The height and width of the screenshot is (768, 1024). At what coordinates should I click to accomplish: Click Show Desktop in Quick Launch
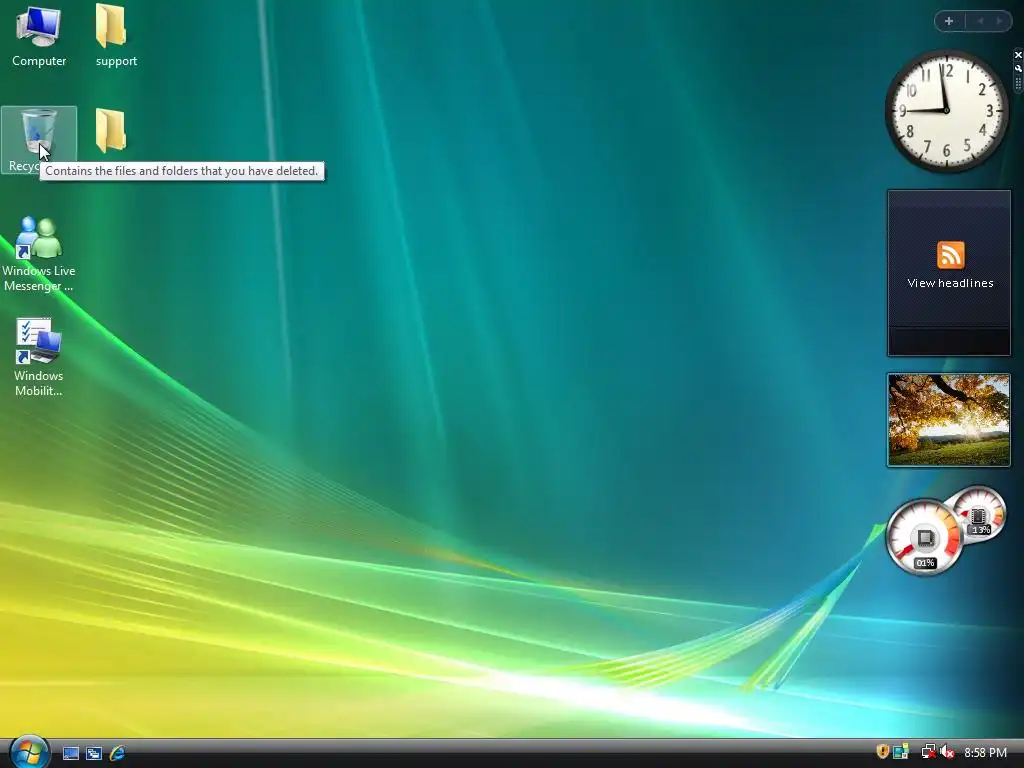tap(71, 753)
